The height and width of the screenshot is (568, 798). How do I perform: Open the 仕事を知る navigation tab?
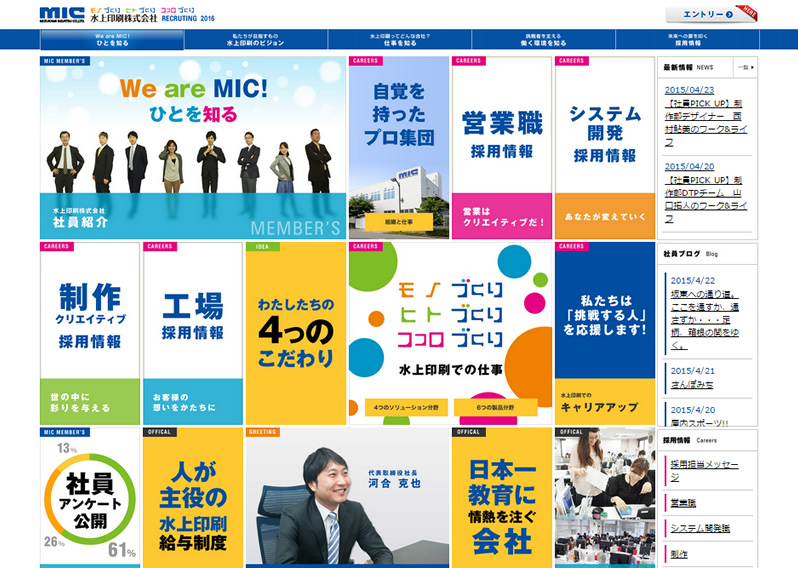pos(400,40)
